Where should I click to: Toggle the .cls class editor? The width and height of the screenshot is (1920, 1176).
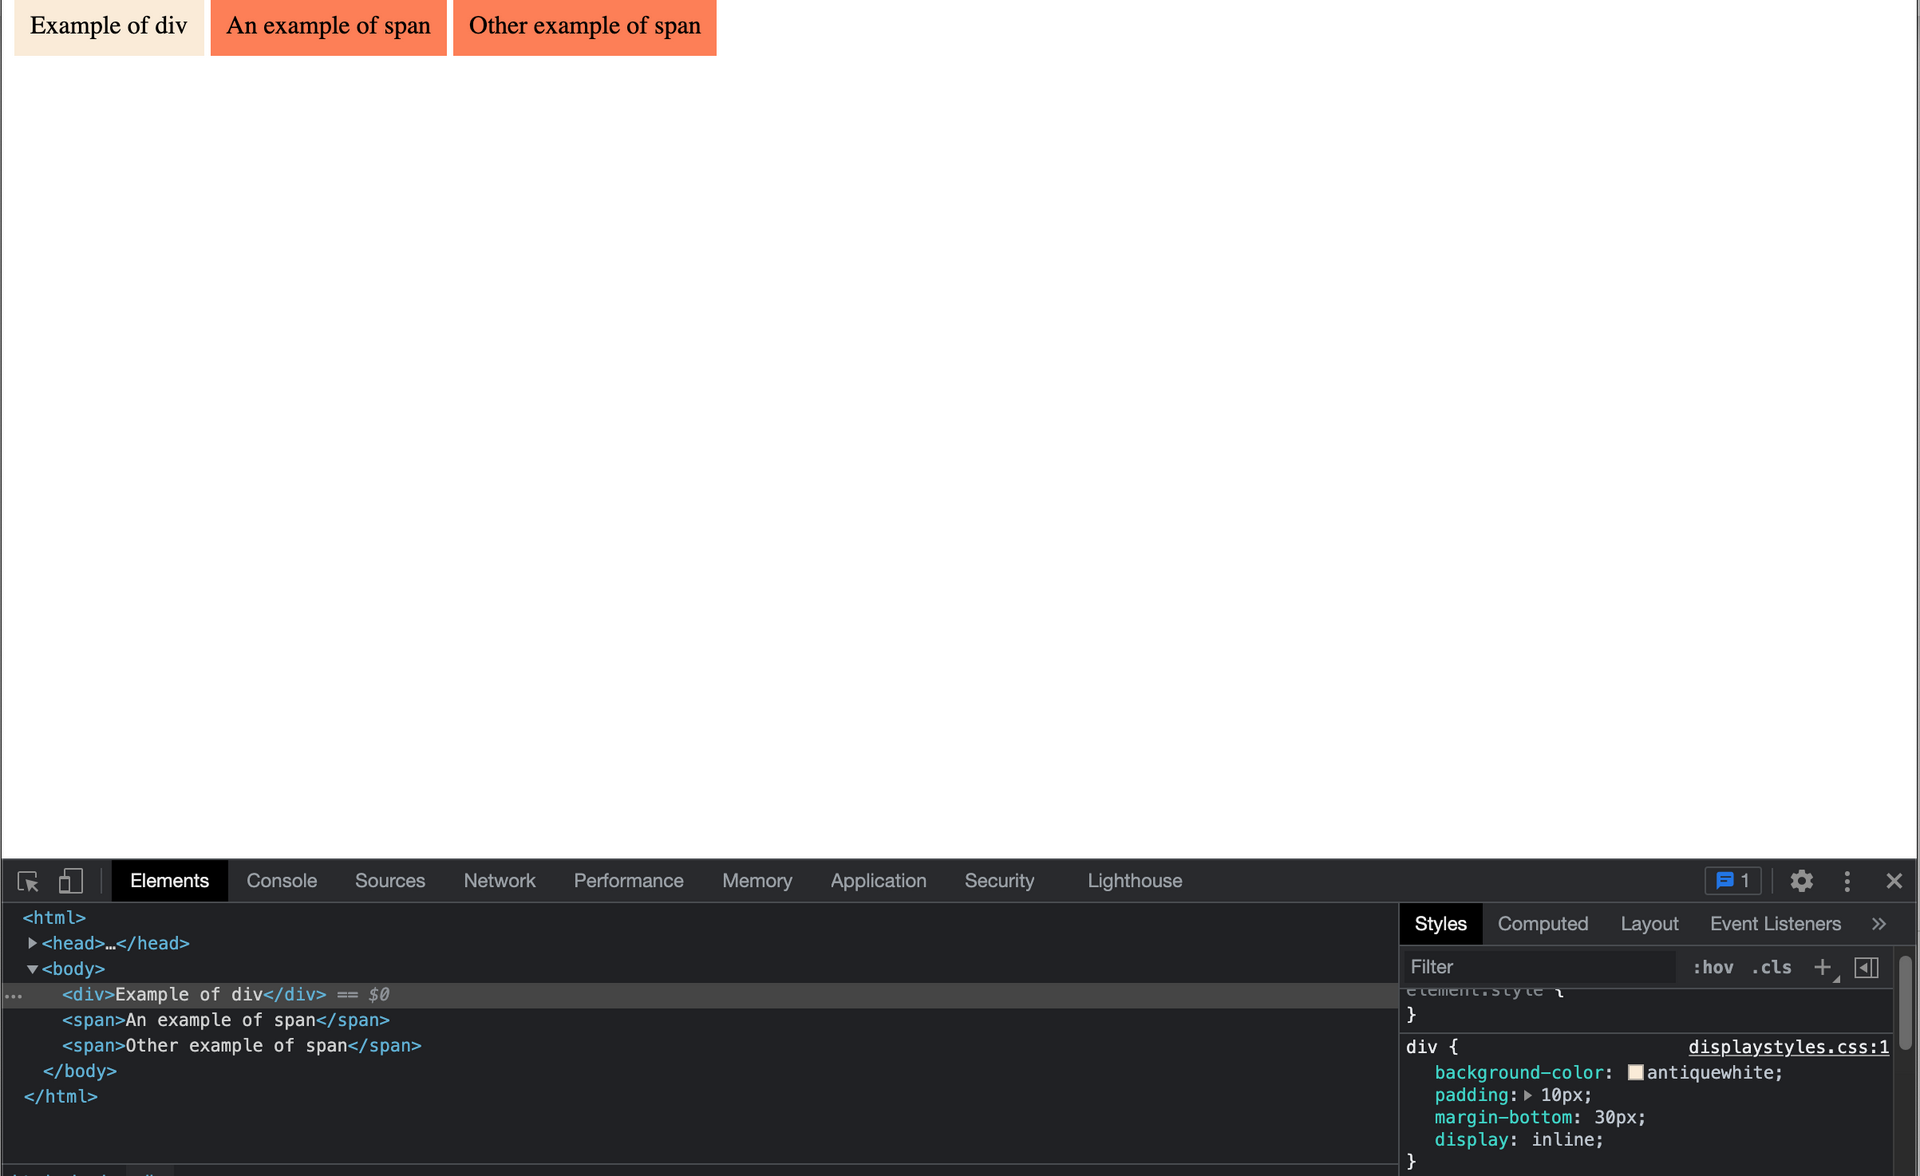point(1771,967)
